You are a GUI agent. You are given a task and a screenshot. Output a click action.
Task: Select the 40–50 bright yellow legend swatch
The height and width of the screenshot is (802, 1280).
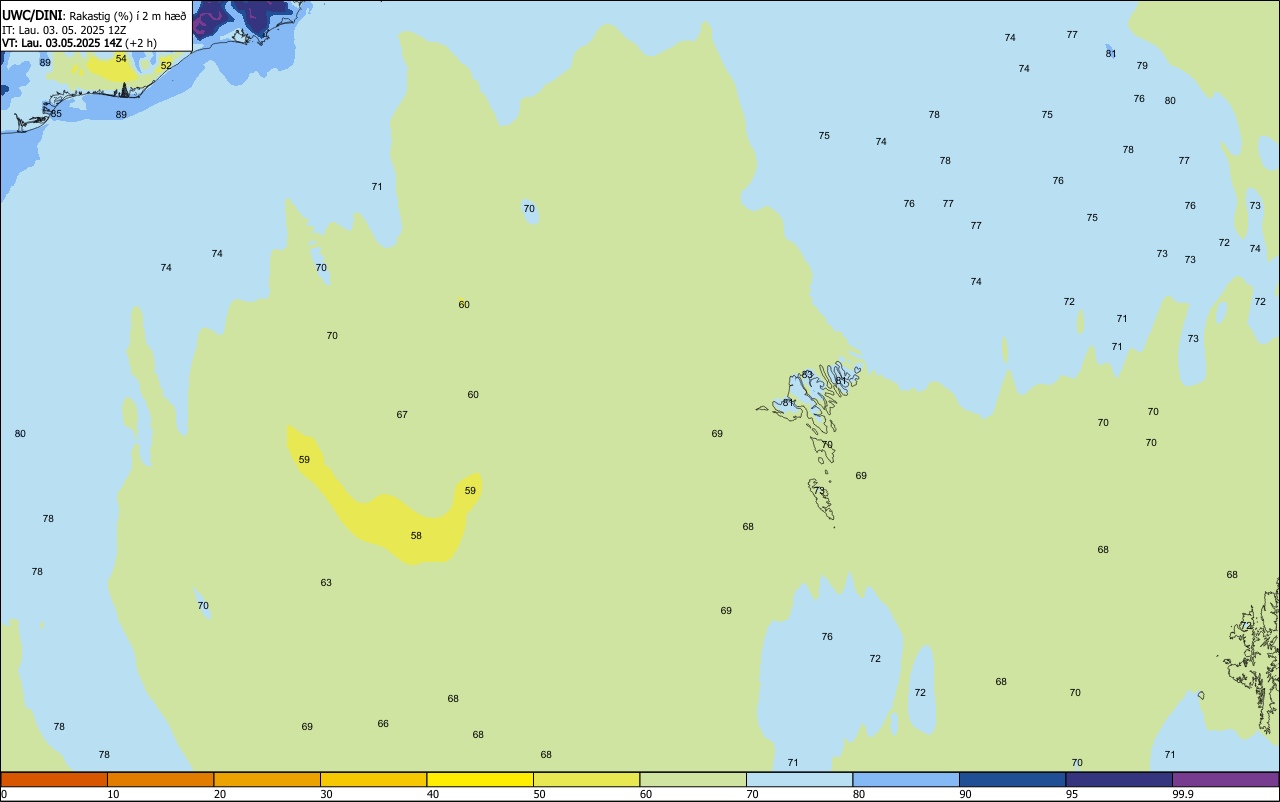coord(480,779)
